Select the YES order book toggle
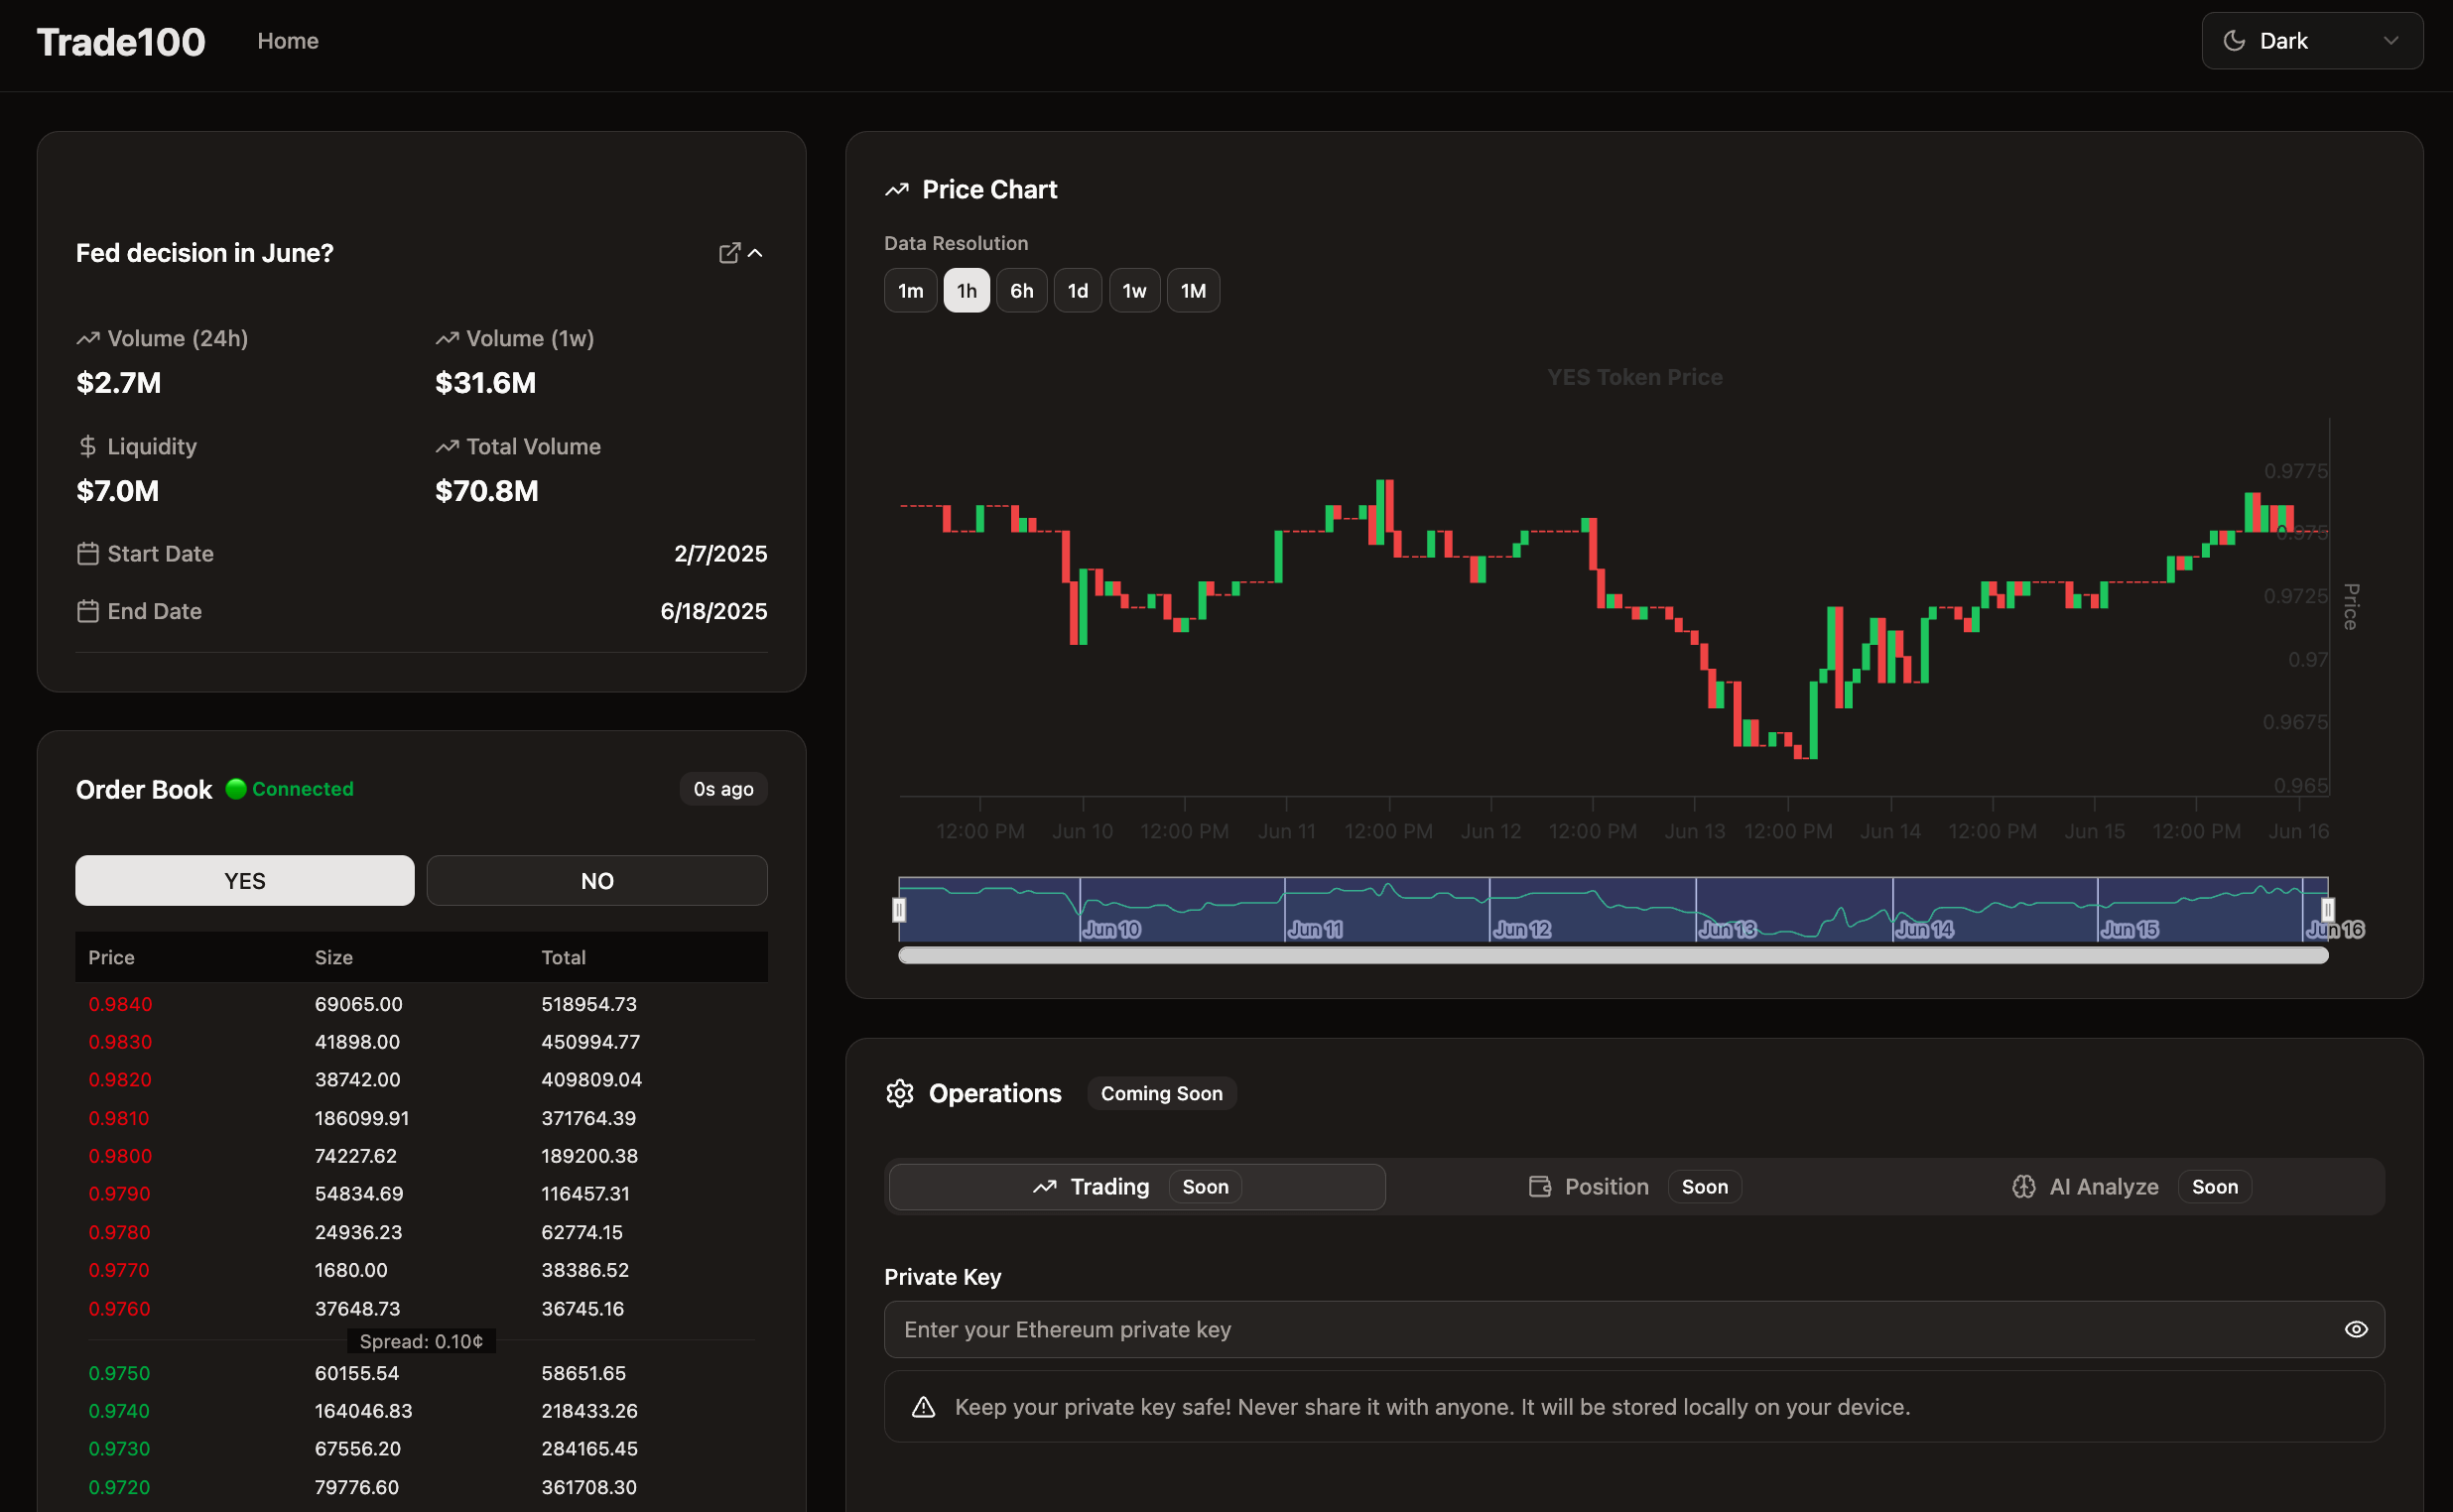The height and width of the screenshot is (1512, 2453). (244, 880)
